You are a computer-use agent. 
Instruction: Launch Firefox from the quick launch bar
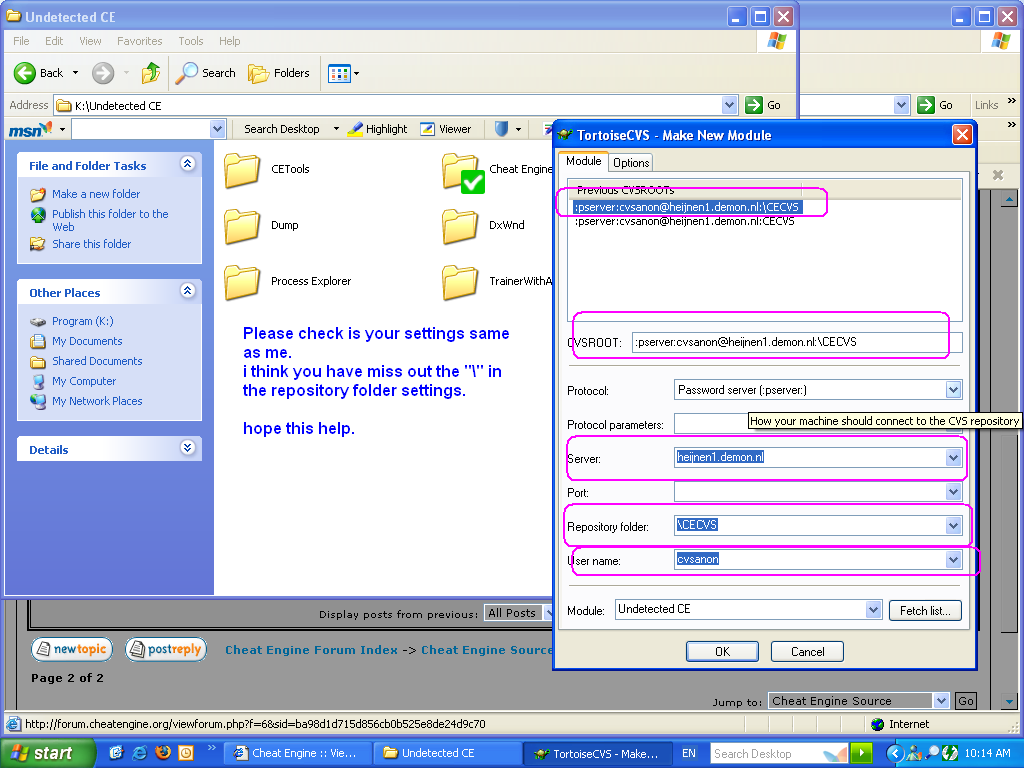[x=163, y=753]
